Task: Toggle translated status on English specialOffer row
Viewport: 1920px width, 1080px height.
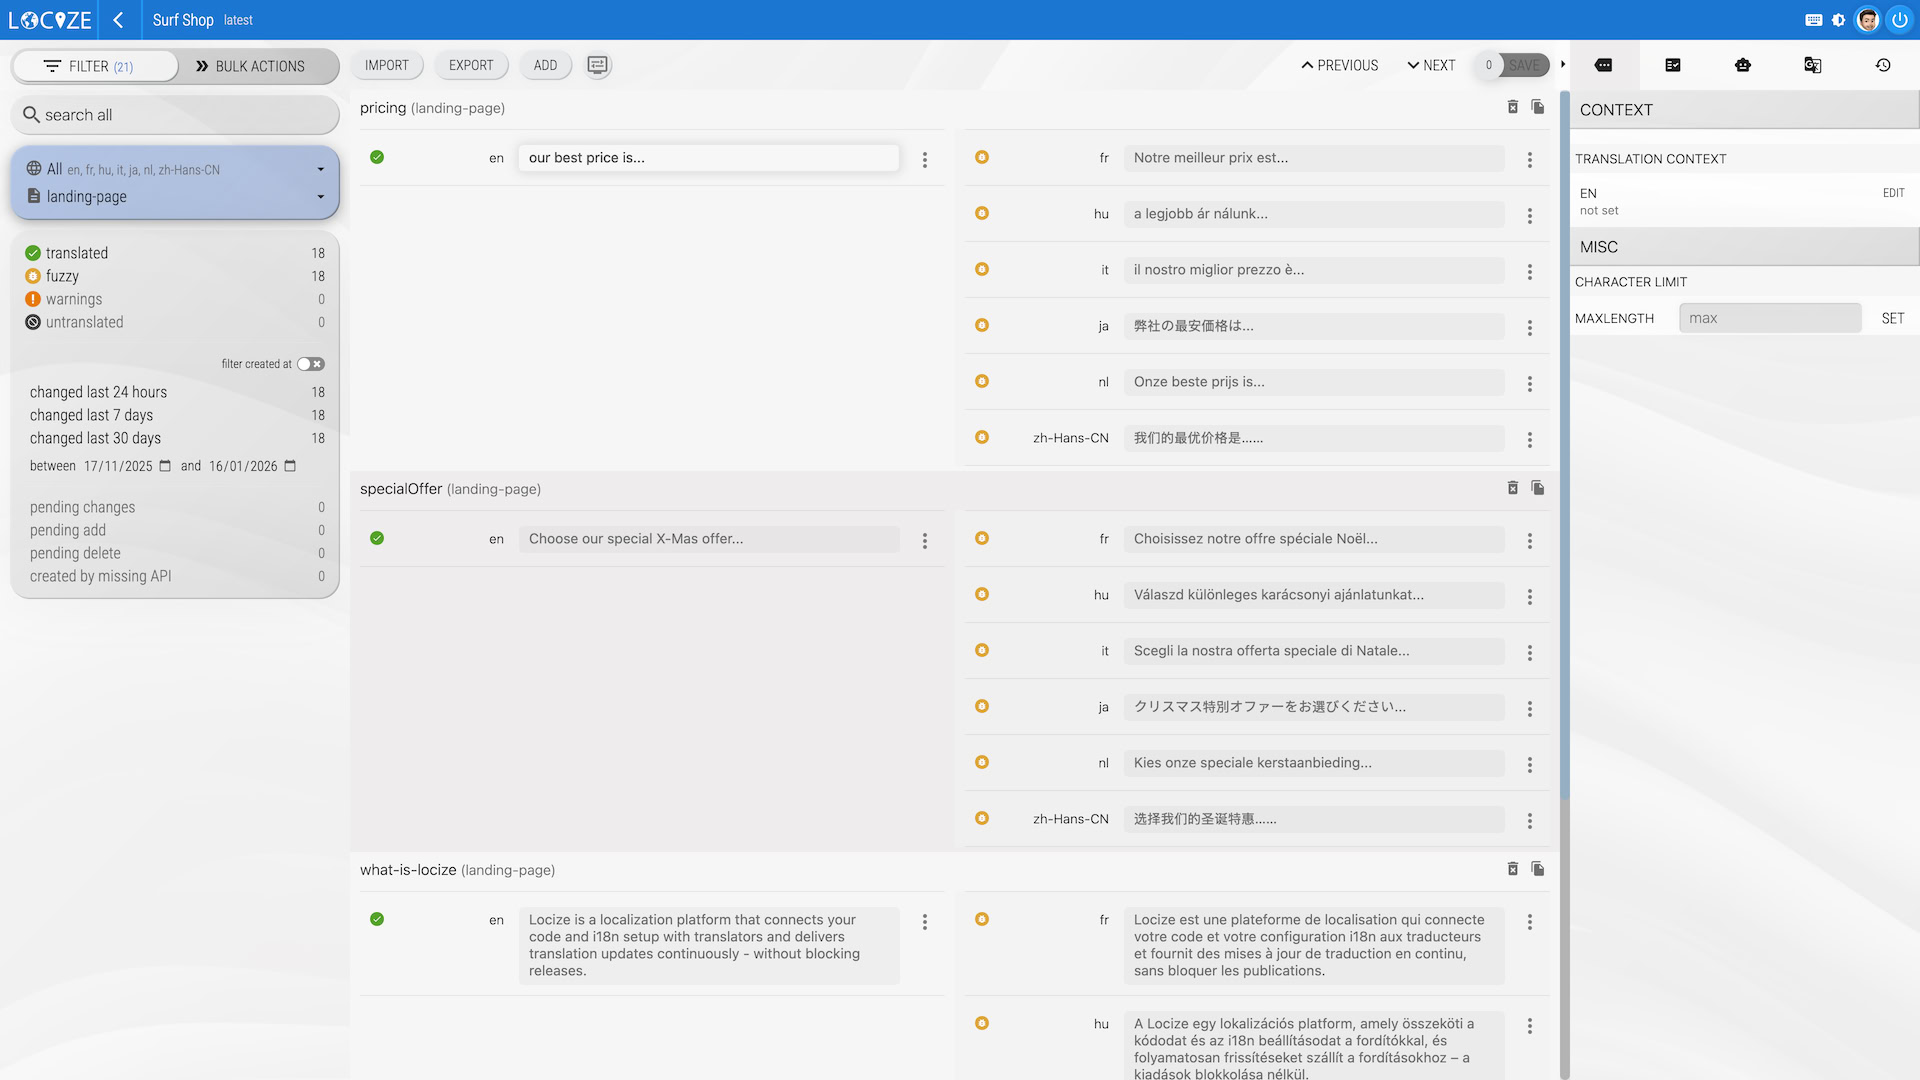Action: [377, 538]
